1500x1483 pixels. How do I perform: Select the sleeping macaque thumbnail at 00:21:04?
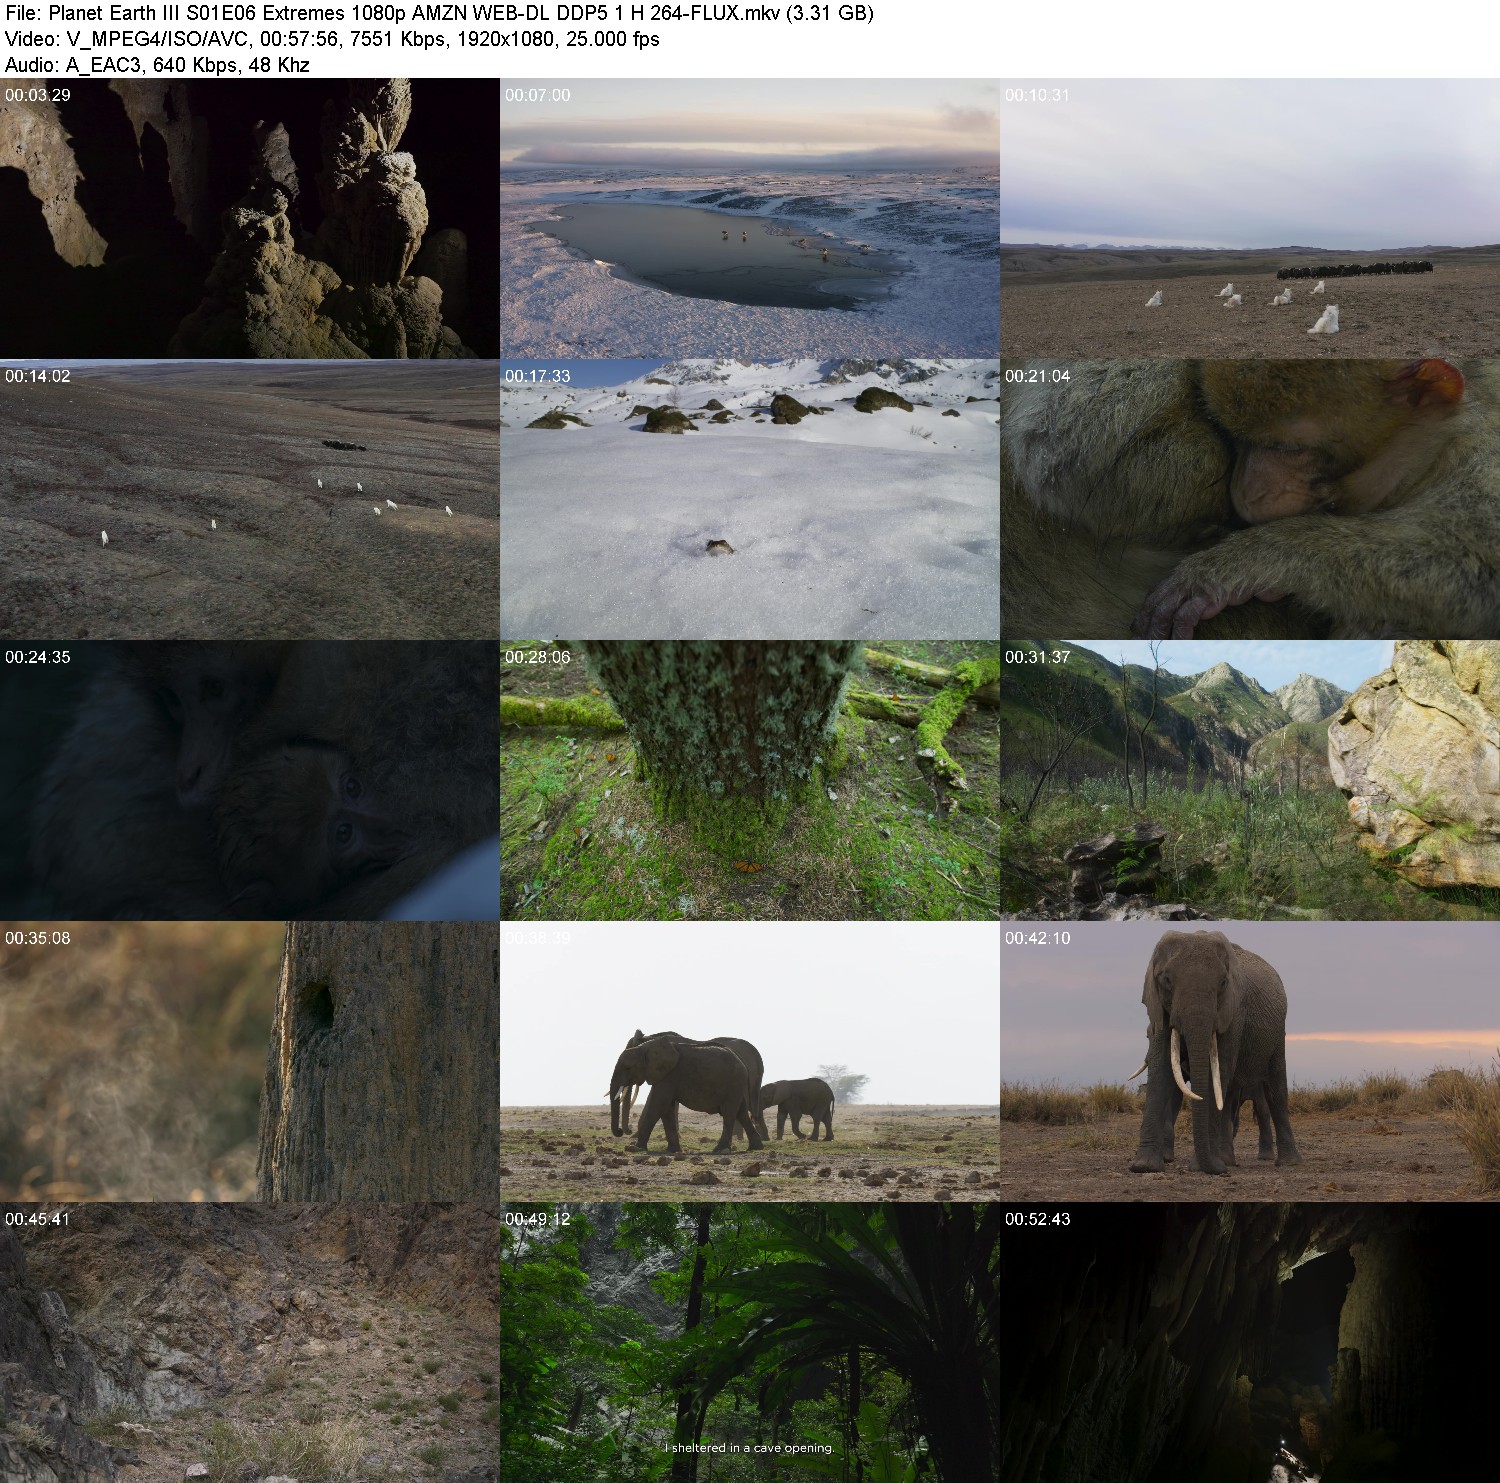click(x=1250, y=499)
